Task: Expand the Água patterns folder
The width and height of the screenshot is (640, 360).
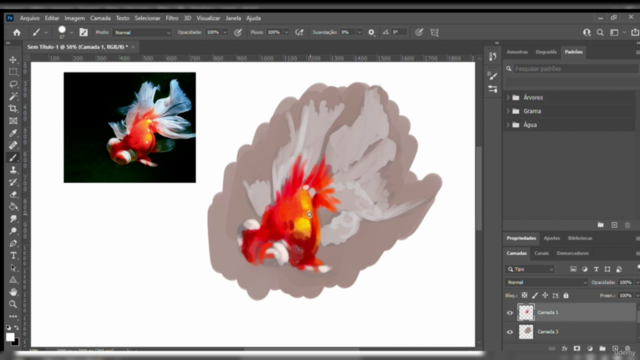Action: click(x=508, y=125)
